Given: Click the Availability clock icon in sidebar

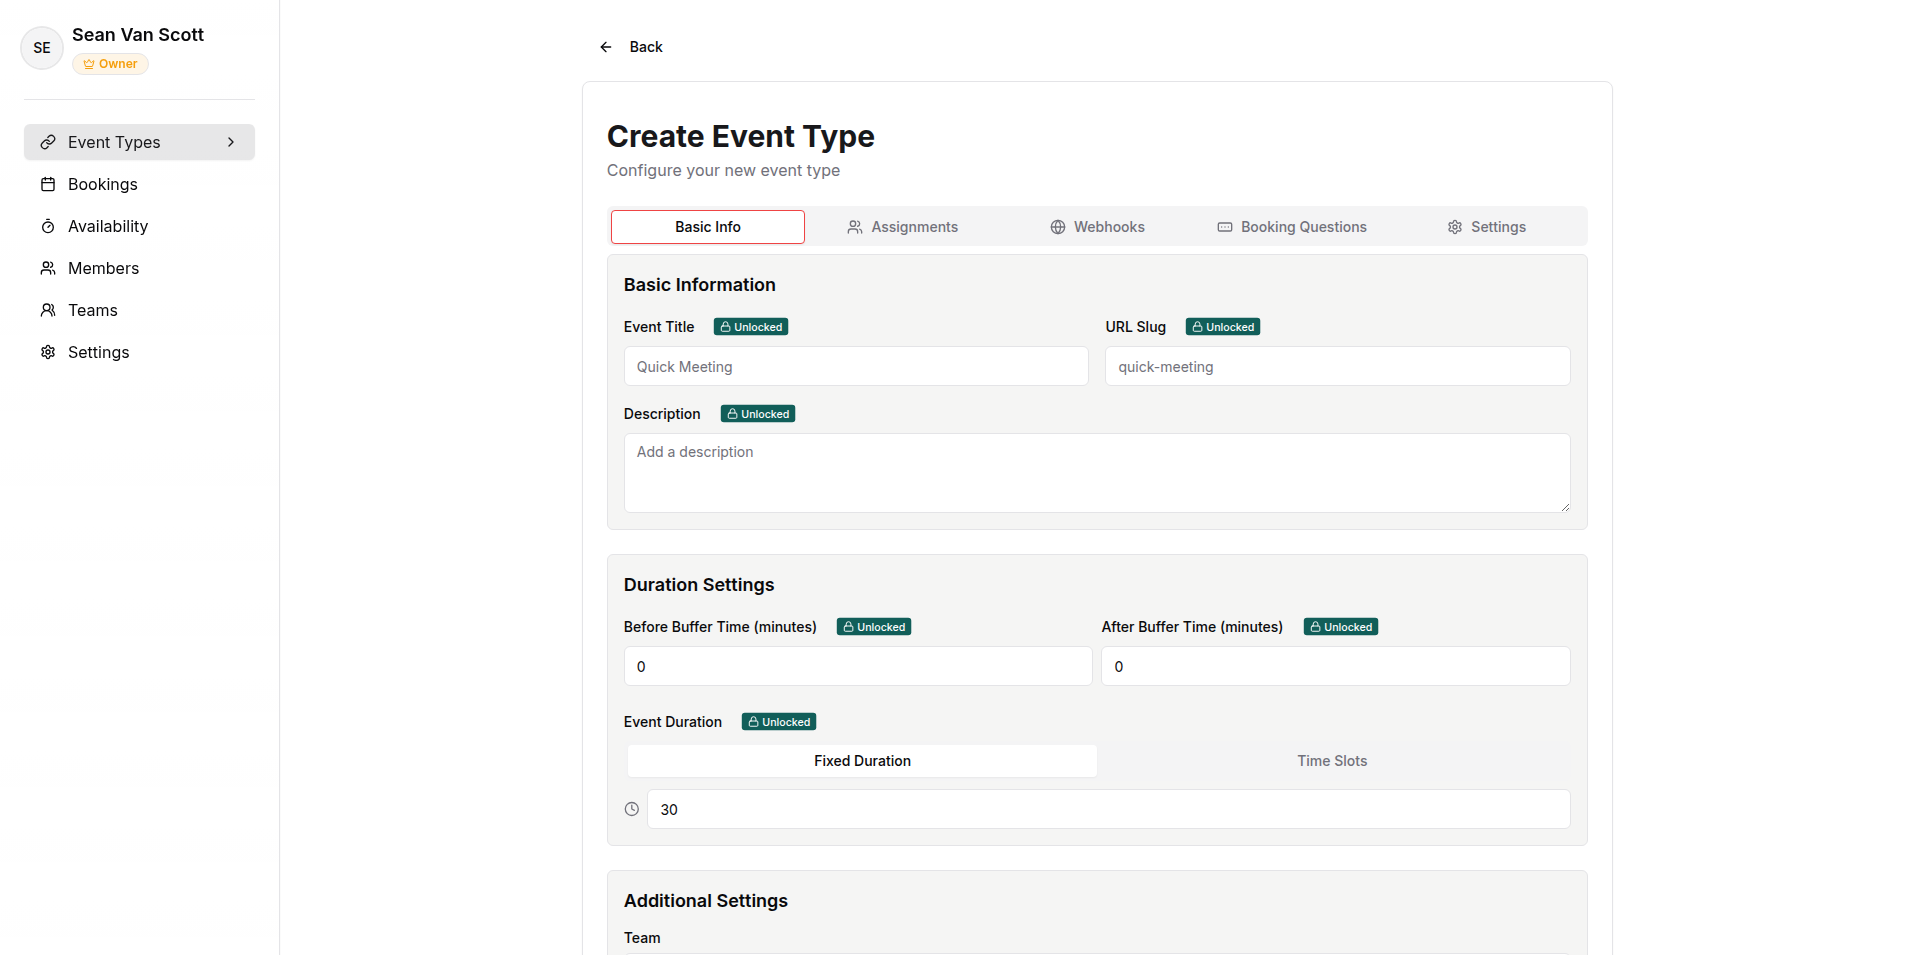Looking at the screenshot, I should pos(48,226).
